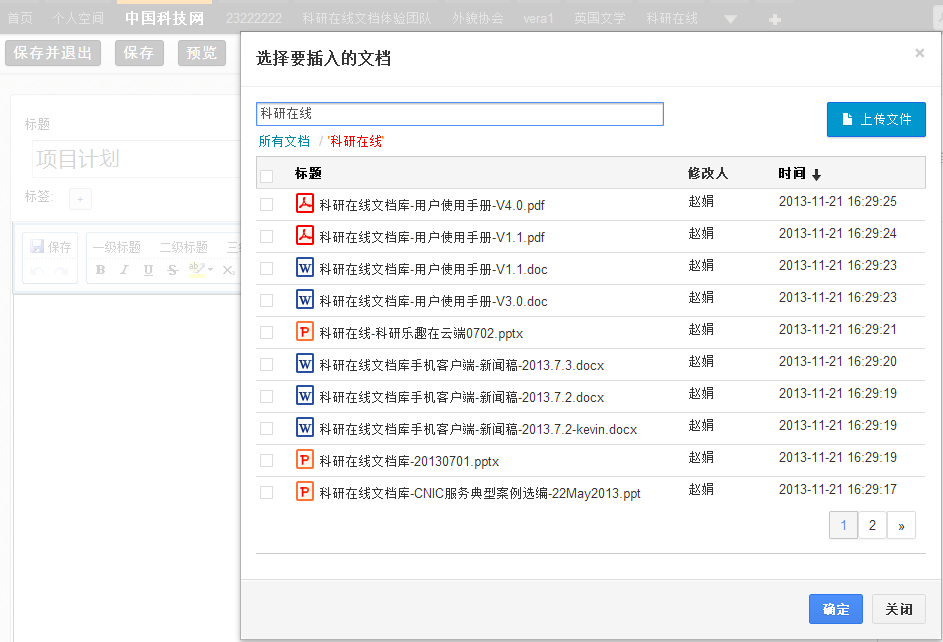
Task: Select checkbox for 新闻稿-2013.7.2-kevin.docx
Action: pyautogui.click(x=266, y=429)
